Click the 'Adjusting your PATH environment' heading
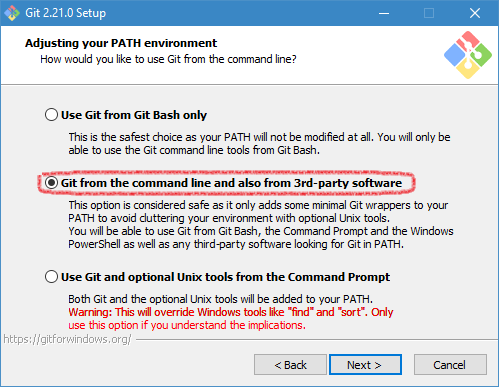The height and width of the screenshot is (387, 499). click(121, 43)
